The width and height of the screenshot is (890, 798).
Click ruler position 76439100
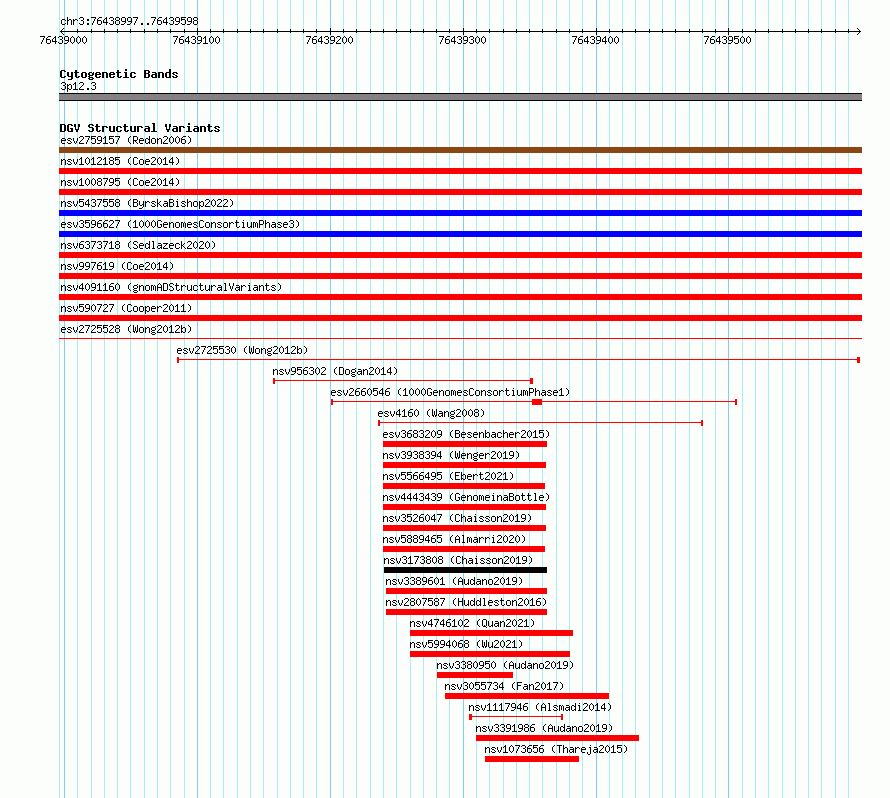pyautogui.click(x=196, y=40)
